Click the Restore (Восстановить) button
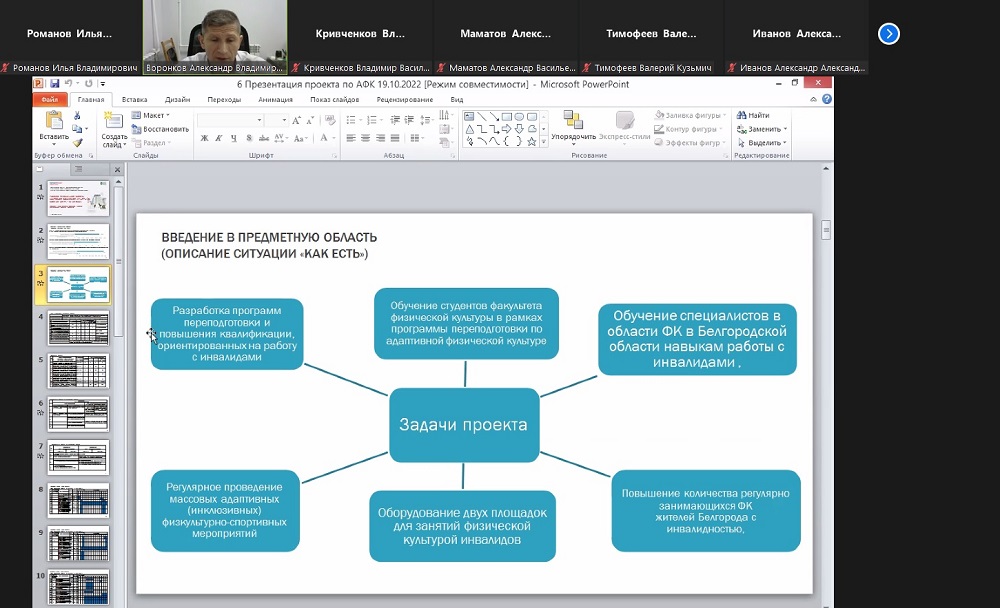This screenshot has width=1000, height=608. pos(160,129)
